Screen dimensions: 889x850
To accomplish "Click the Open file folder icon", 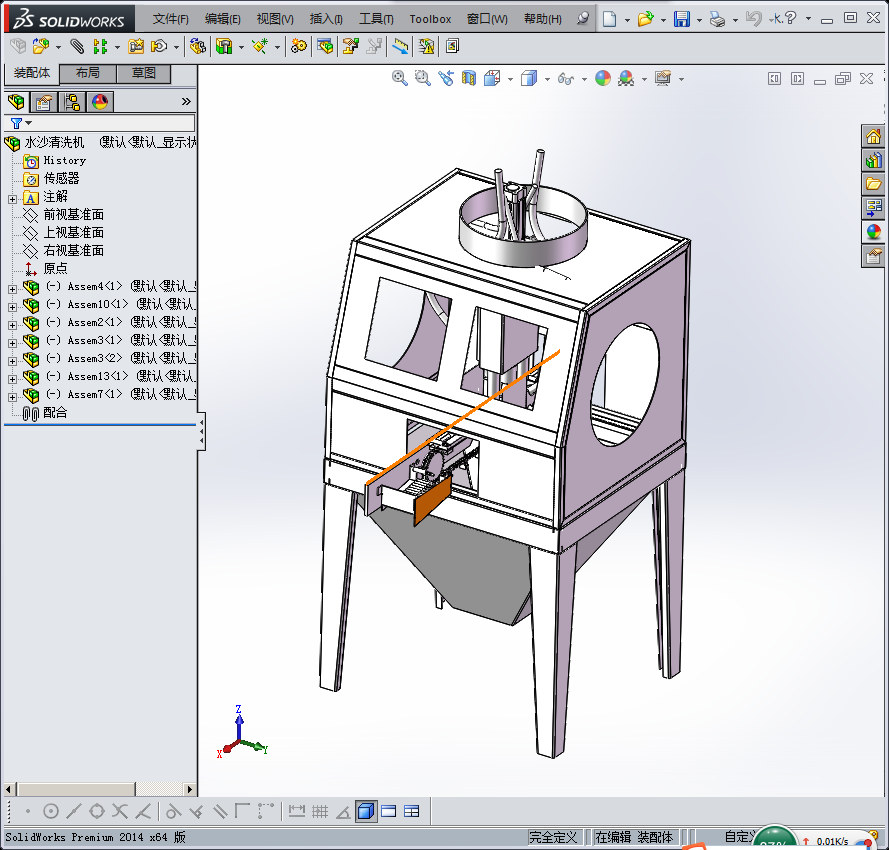I will [x=645, y=19].
